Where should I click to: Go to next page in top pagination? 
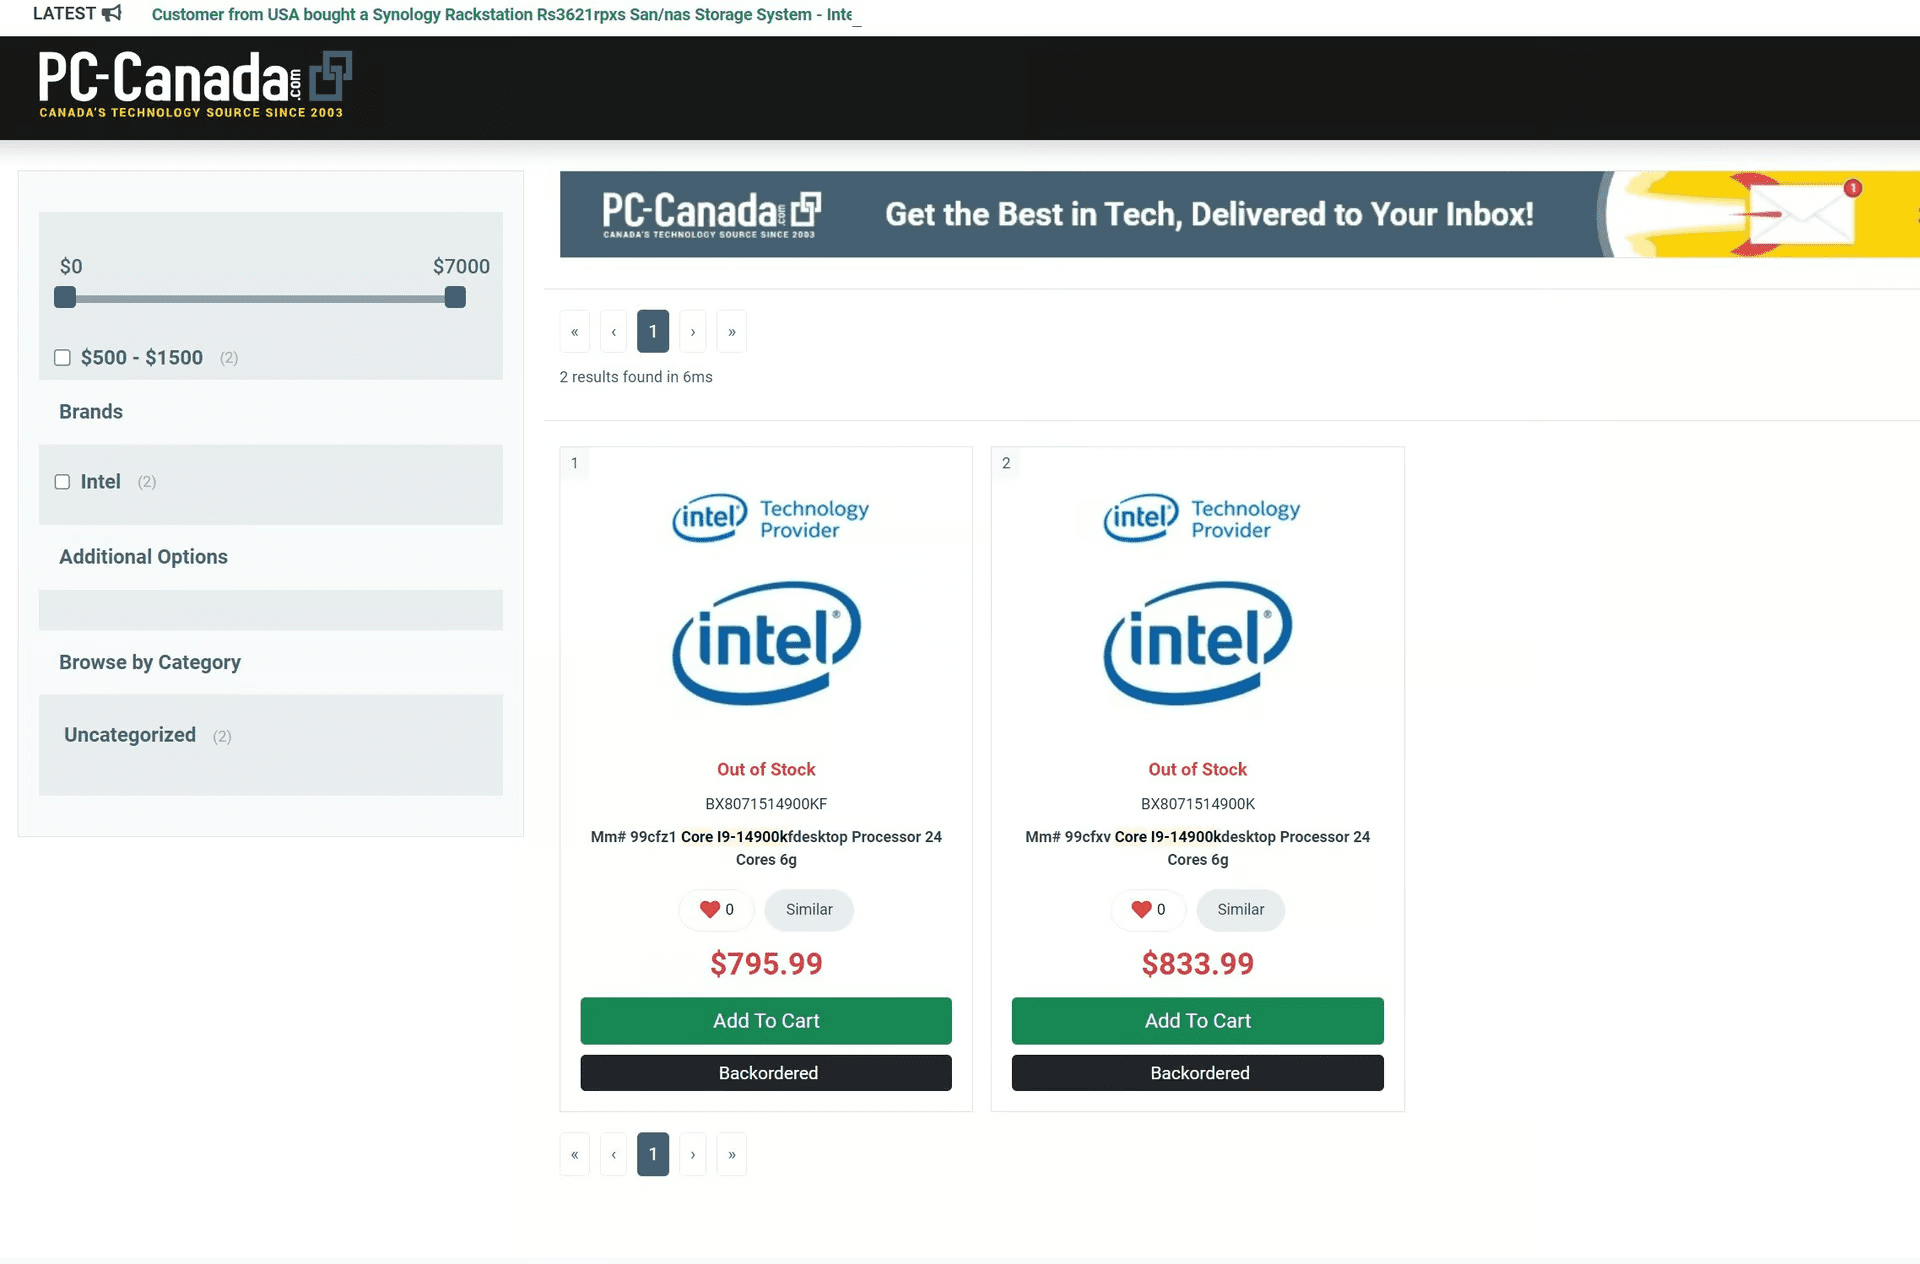[x=692, y=332]
